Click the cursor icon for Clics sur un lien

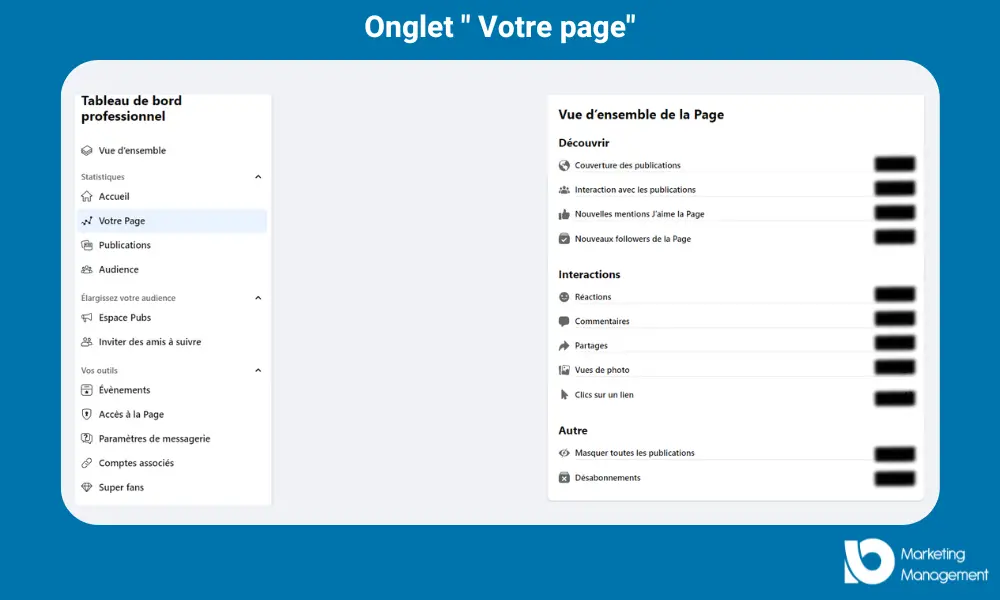[x=564, y=395]
